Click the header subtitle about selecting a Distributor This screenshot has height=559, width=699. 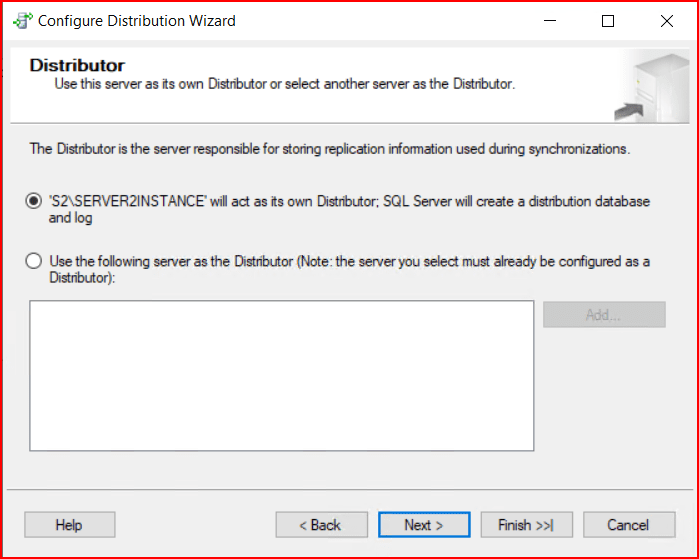[284, 84]
